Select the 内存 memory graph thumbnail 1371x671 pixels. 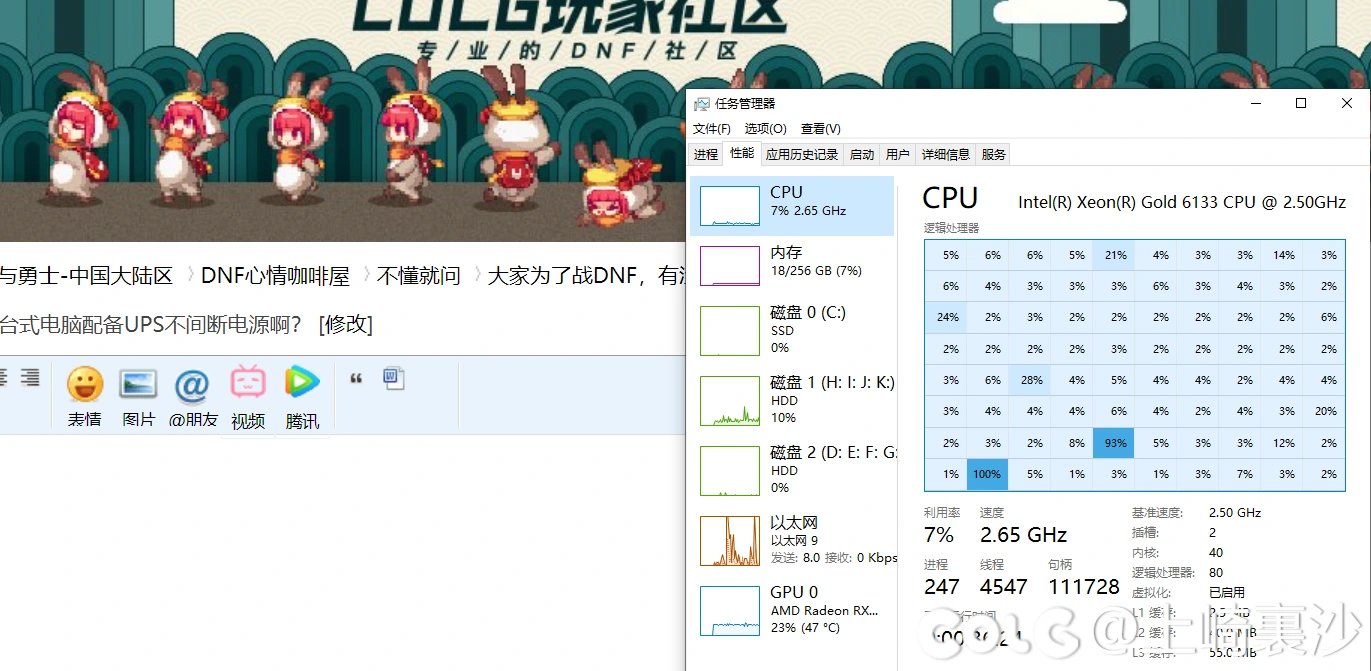coord(730,266)
